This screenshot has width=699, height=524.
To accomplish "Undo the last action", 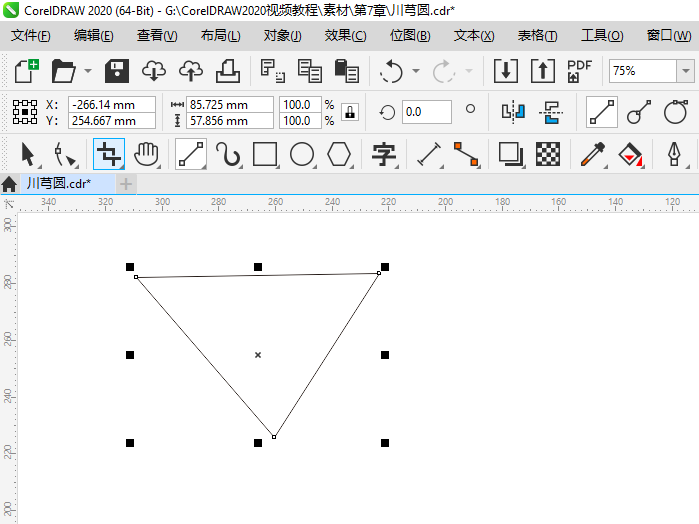I will [391, 70].
